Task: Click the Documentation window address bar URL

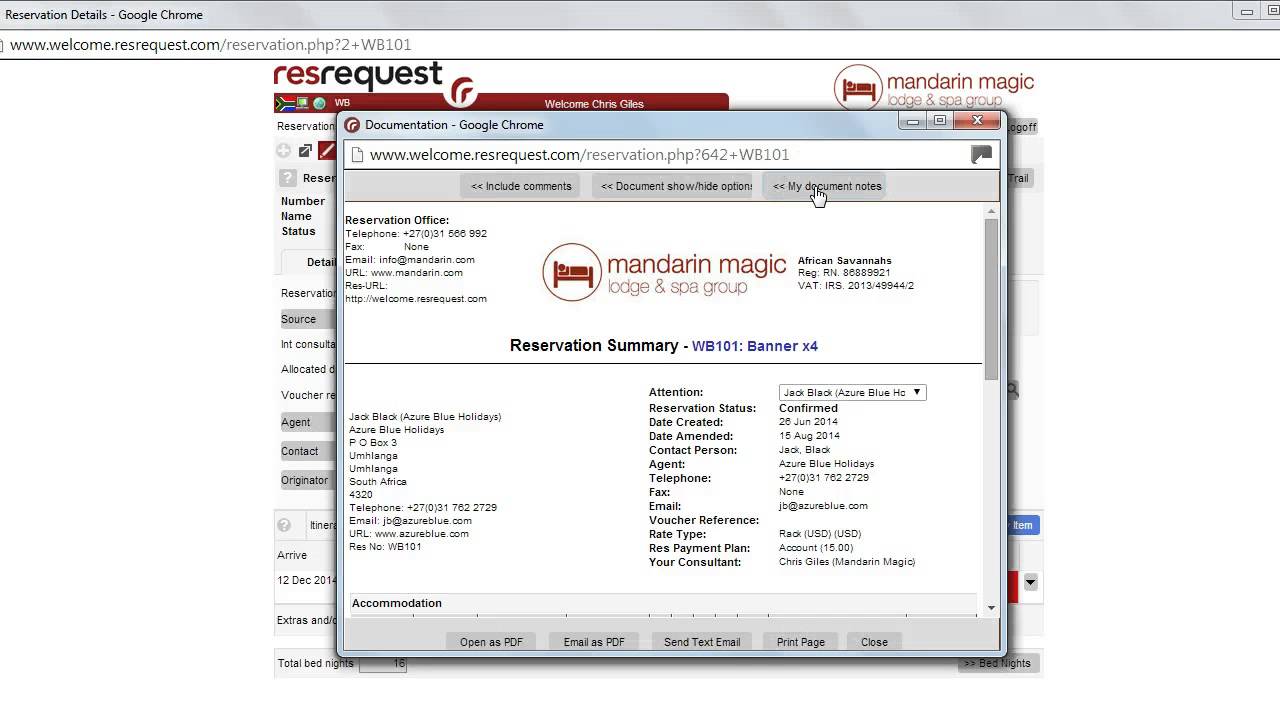Action: [x=579, y=155]
